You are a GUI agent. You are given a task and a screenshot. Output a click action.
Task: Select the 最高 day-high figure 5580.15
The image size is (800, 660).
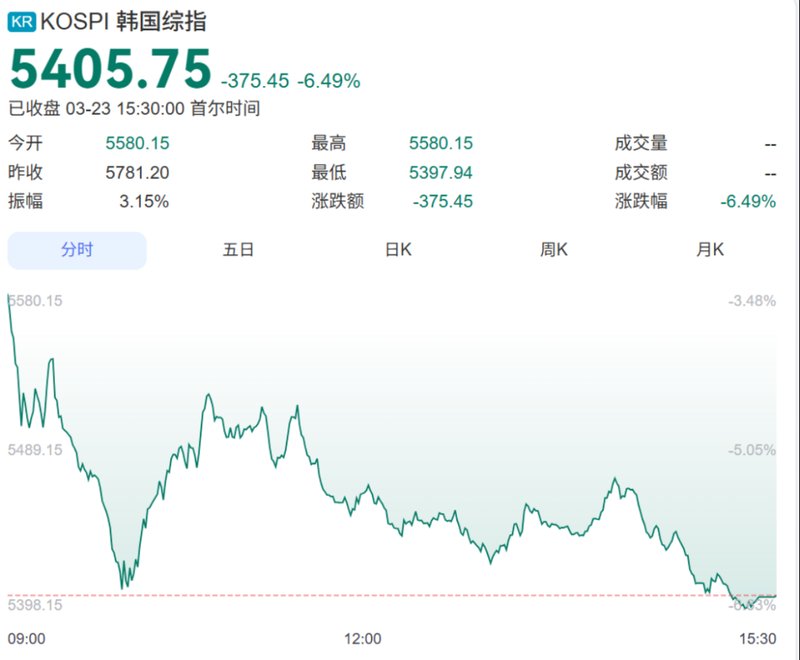pos(443,143)
